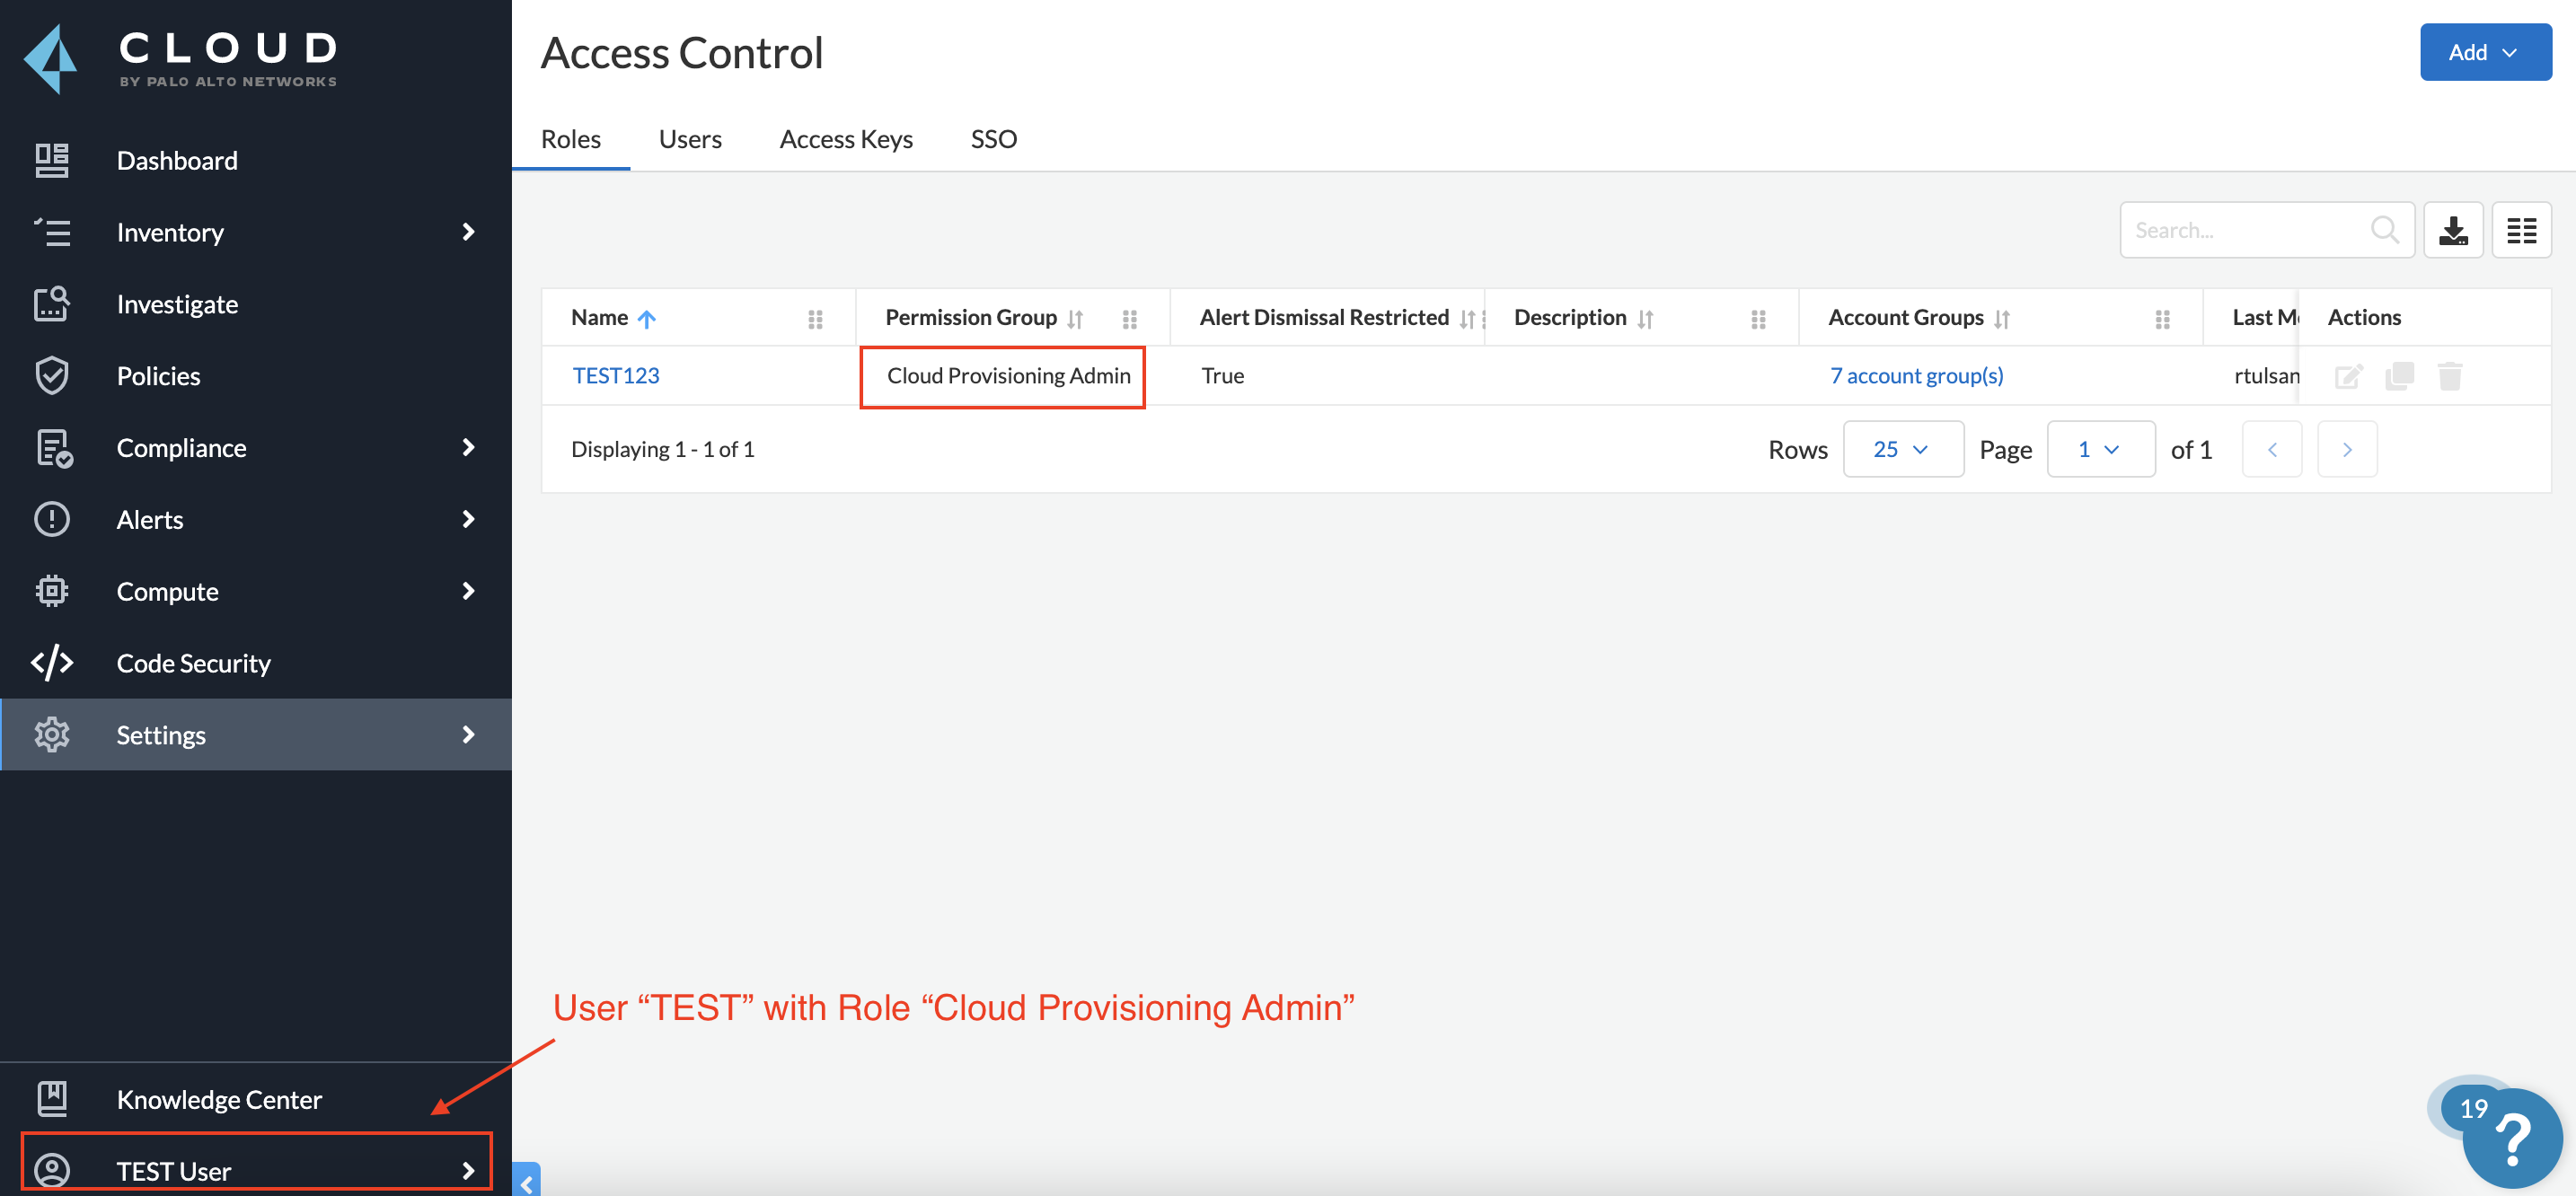Open the 7 account group(s) link
Viewport: 2576px width, 1196px height.
[1916, 375]
